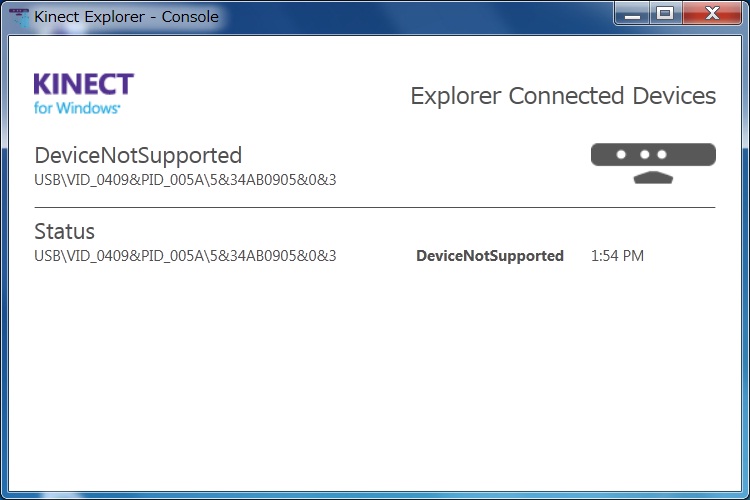Click the Kinect sensor device icon
Image resolution: width=750 pixels, height=500 pixels.
click(653, 164)
